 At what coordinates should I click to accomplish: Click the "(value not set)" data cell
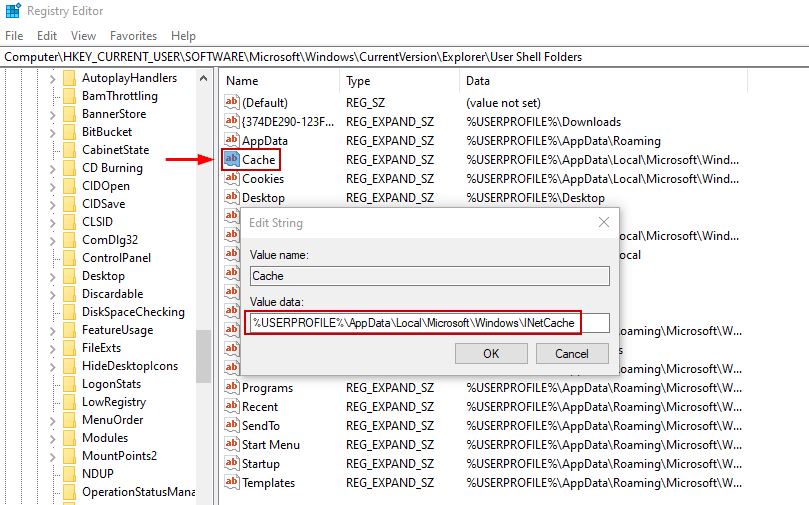503,103
